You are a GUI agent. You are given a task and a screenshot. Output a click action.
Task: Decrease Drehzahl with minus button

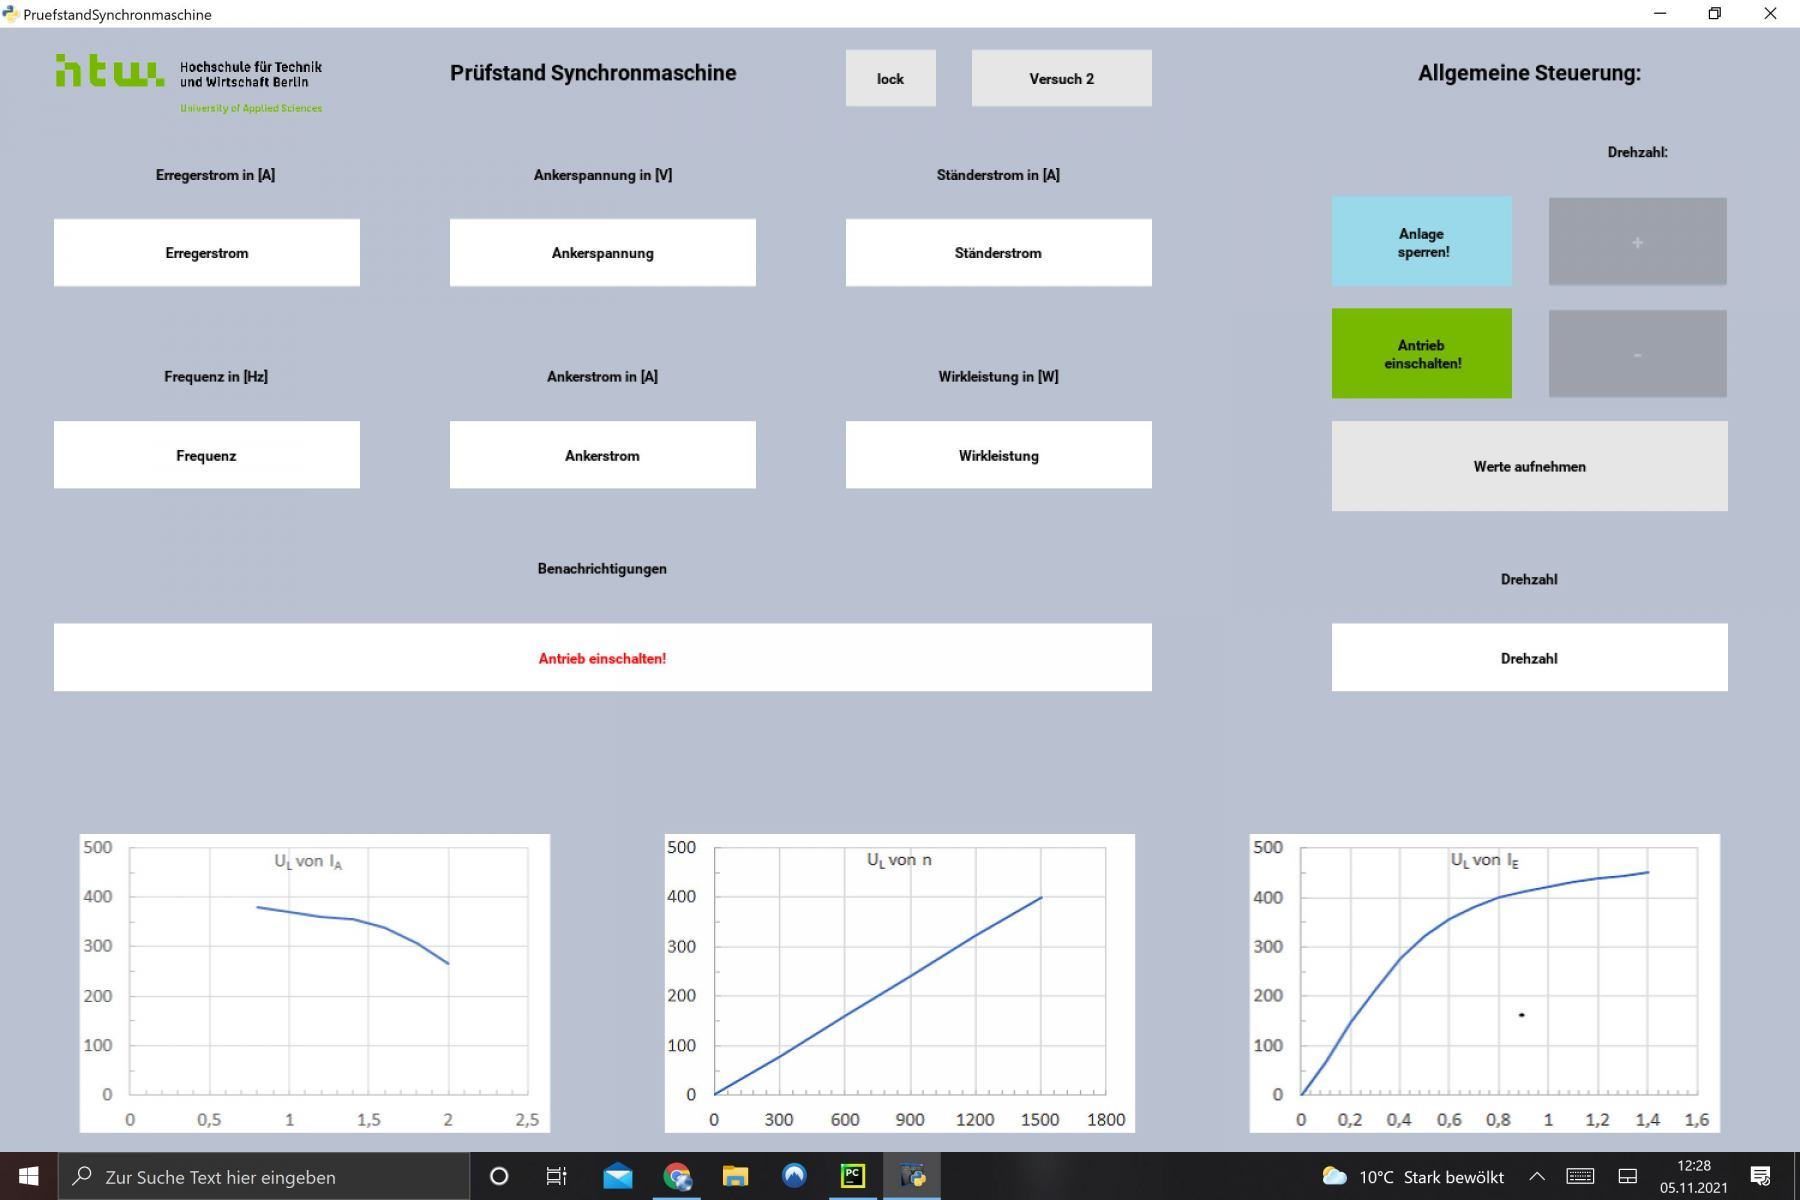(1637, 354)
